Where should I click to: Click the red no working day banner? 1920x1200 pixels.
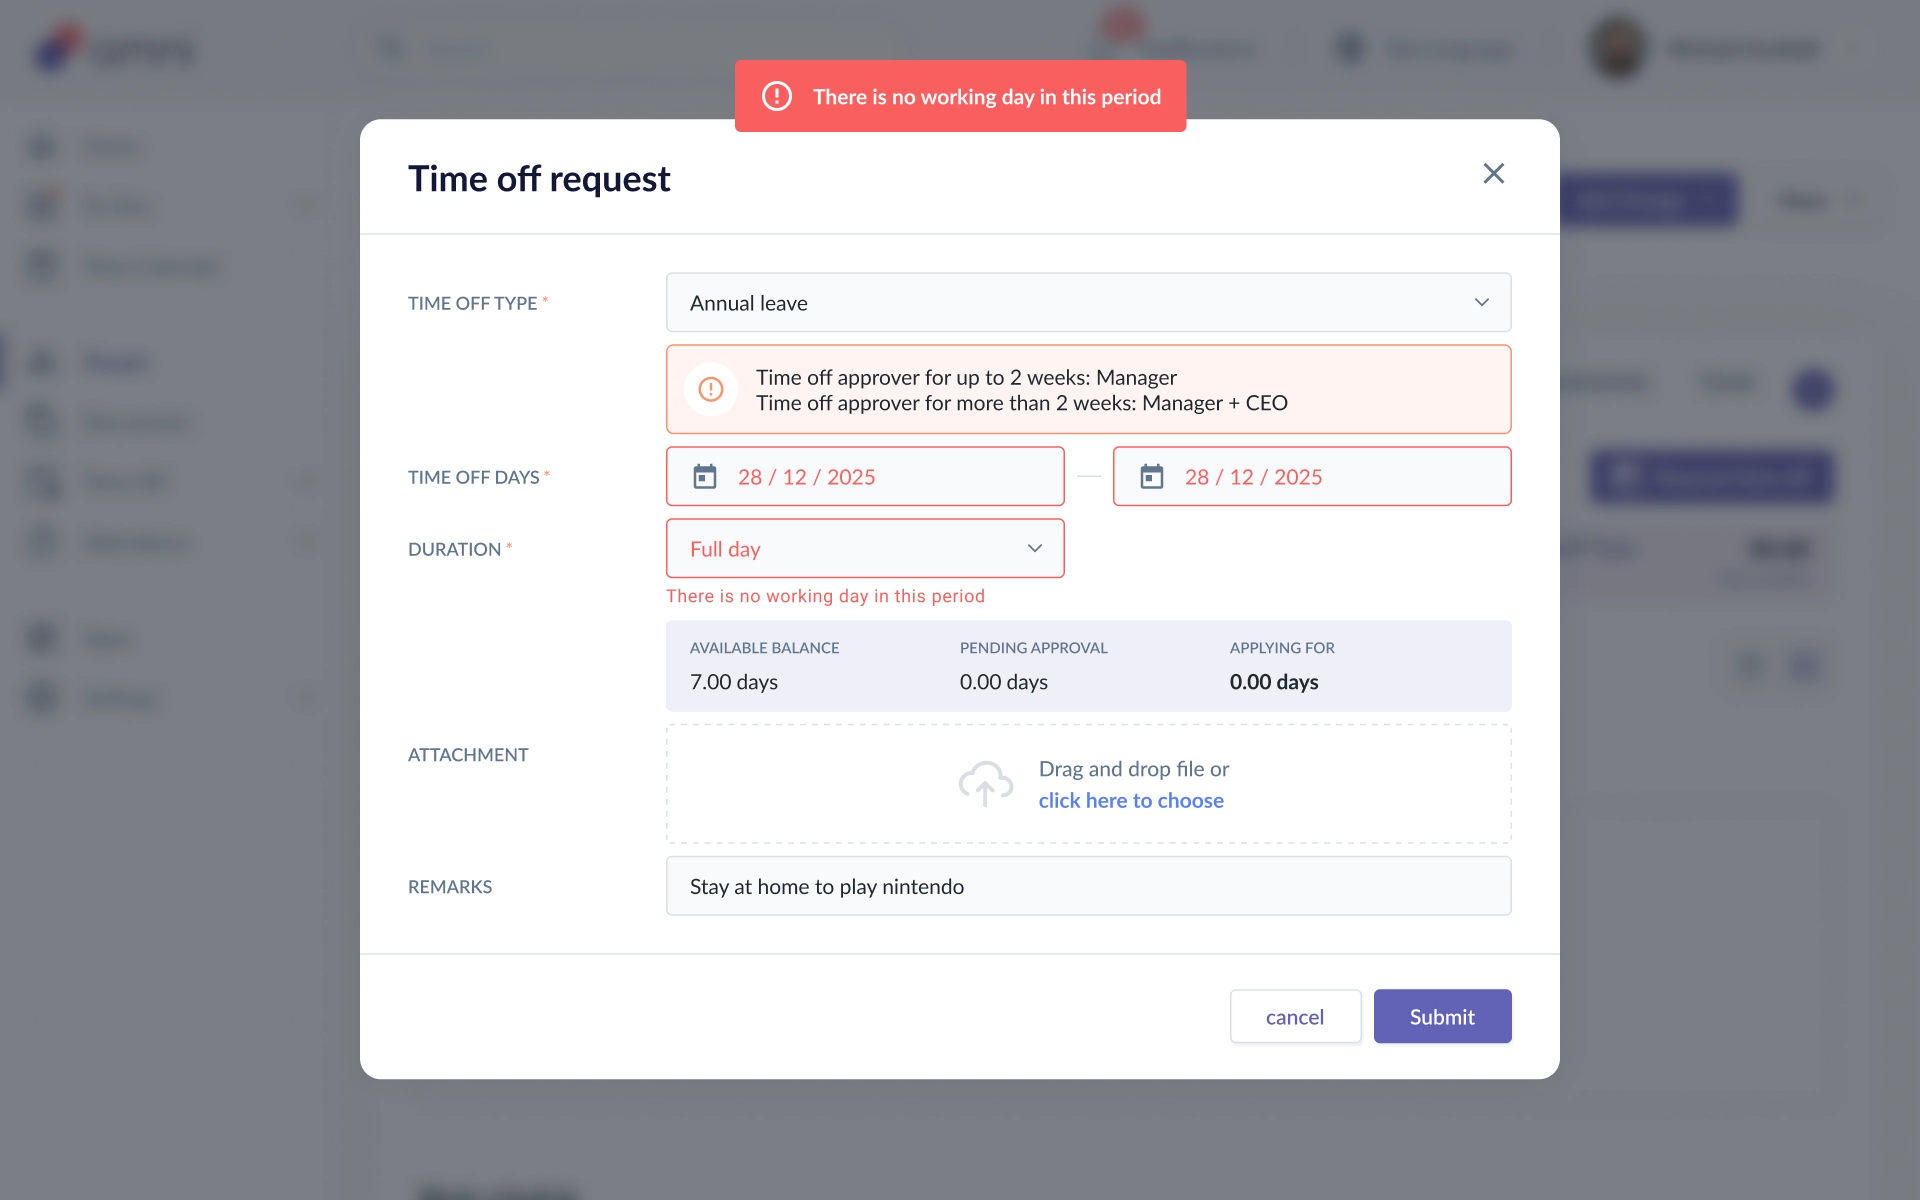tap(960, 96)
